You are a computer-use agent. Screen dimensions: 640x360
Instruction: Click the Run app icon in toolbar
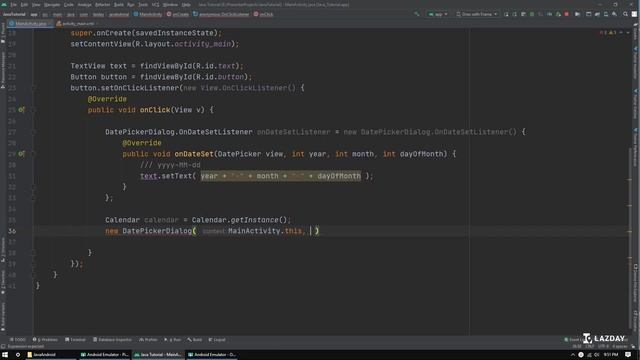(x=506, y=14)
